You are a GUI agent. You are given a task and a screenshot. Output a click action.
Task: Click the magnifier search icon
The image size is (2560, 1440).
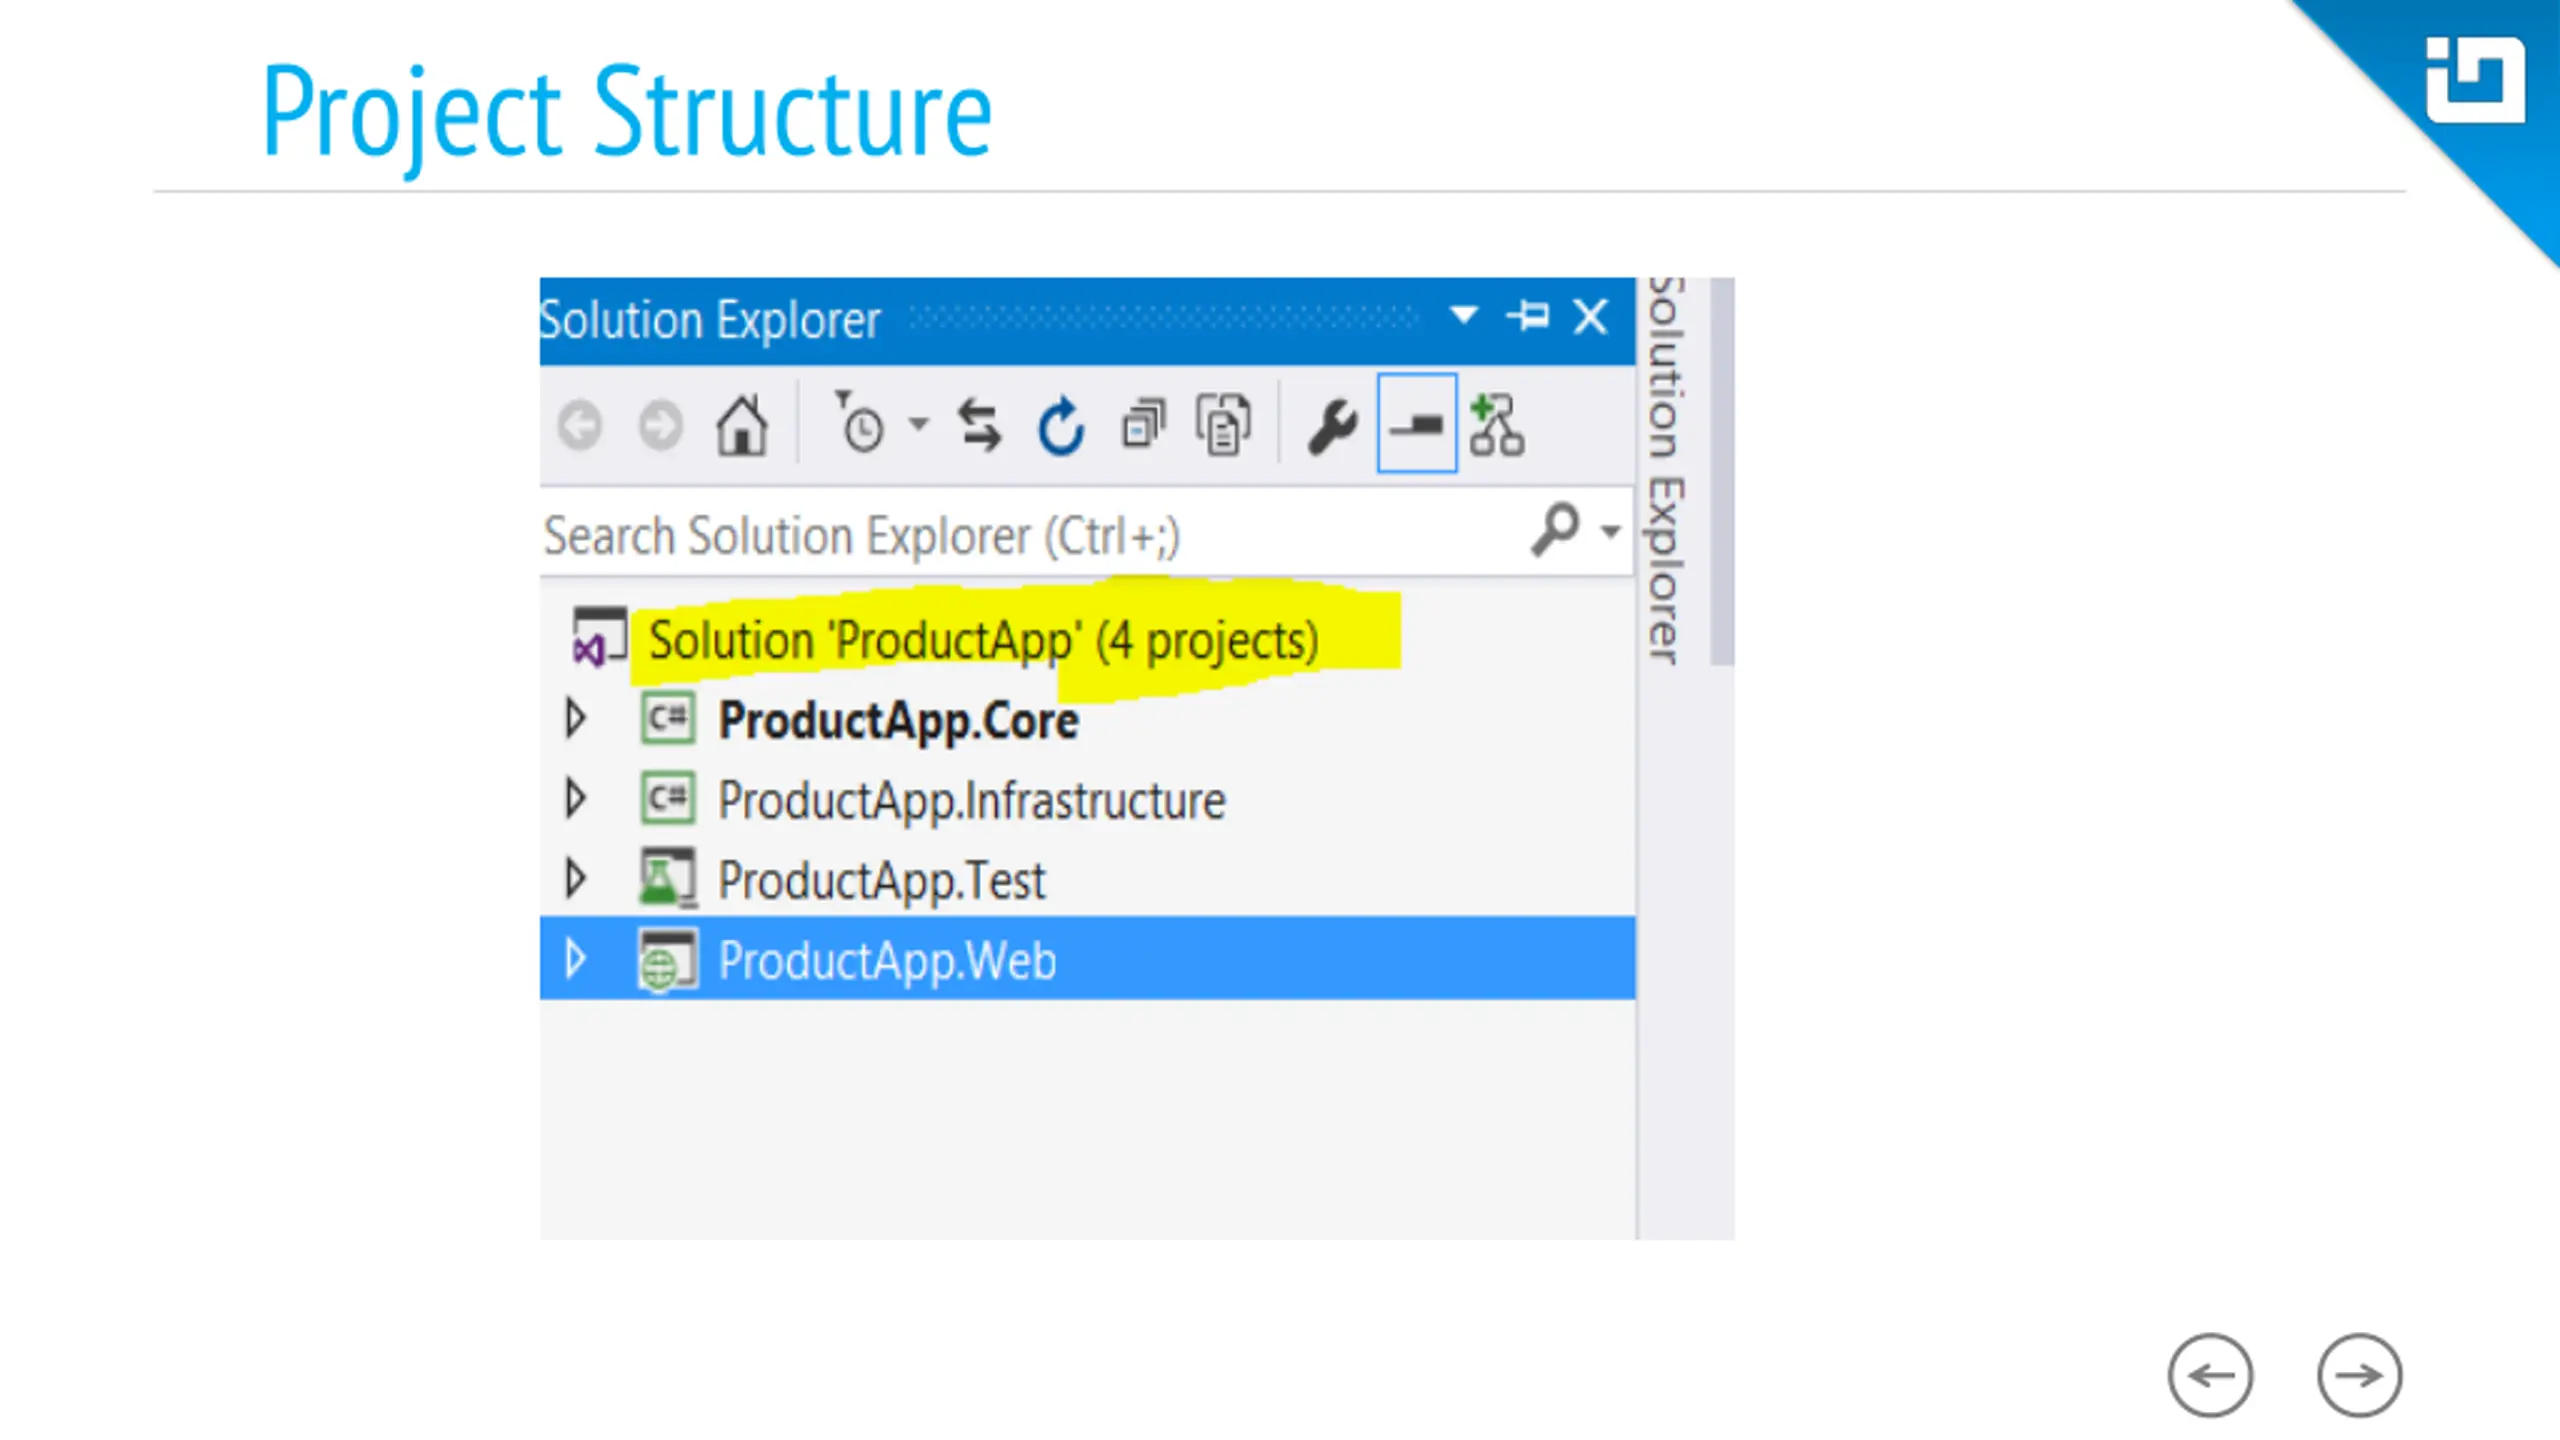[1556, 529]
